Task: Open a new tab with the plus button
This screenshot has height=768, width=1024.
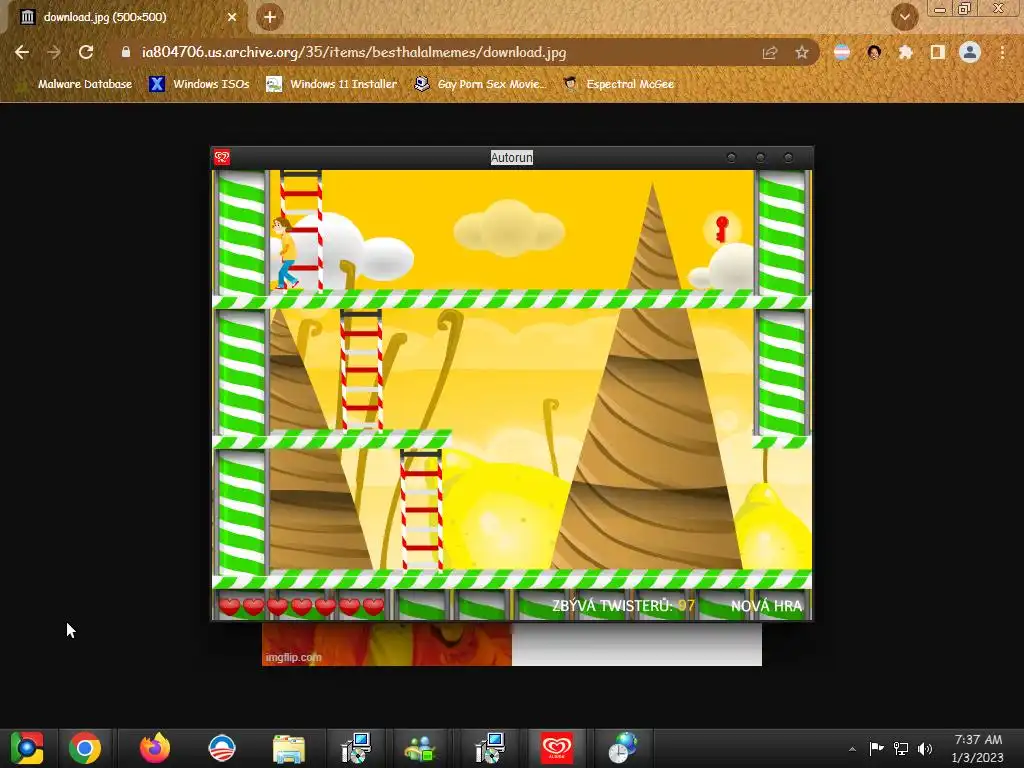Action: pyautogui.click(x=270, y=17)
